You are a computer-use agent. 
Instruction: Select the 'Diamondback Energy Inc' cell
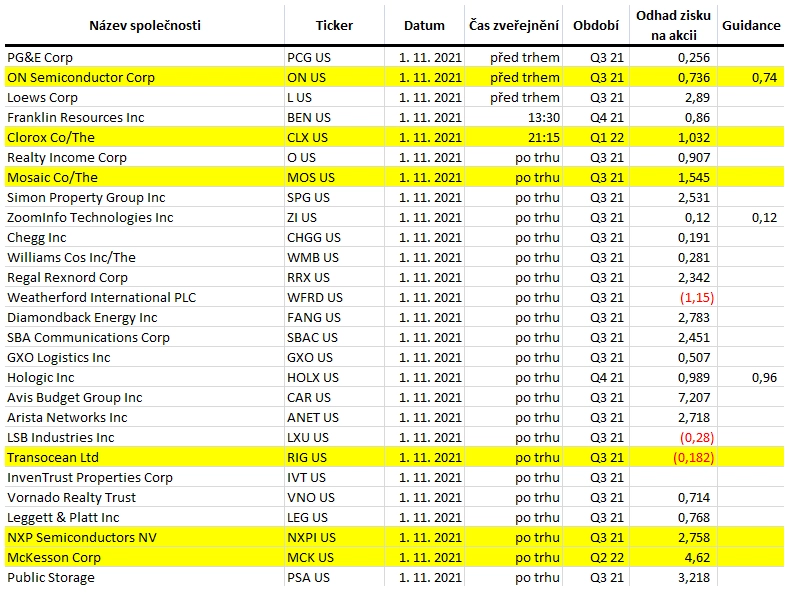tap(145, 317)
